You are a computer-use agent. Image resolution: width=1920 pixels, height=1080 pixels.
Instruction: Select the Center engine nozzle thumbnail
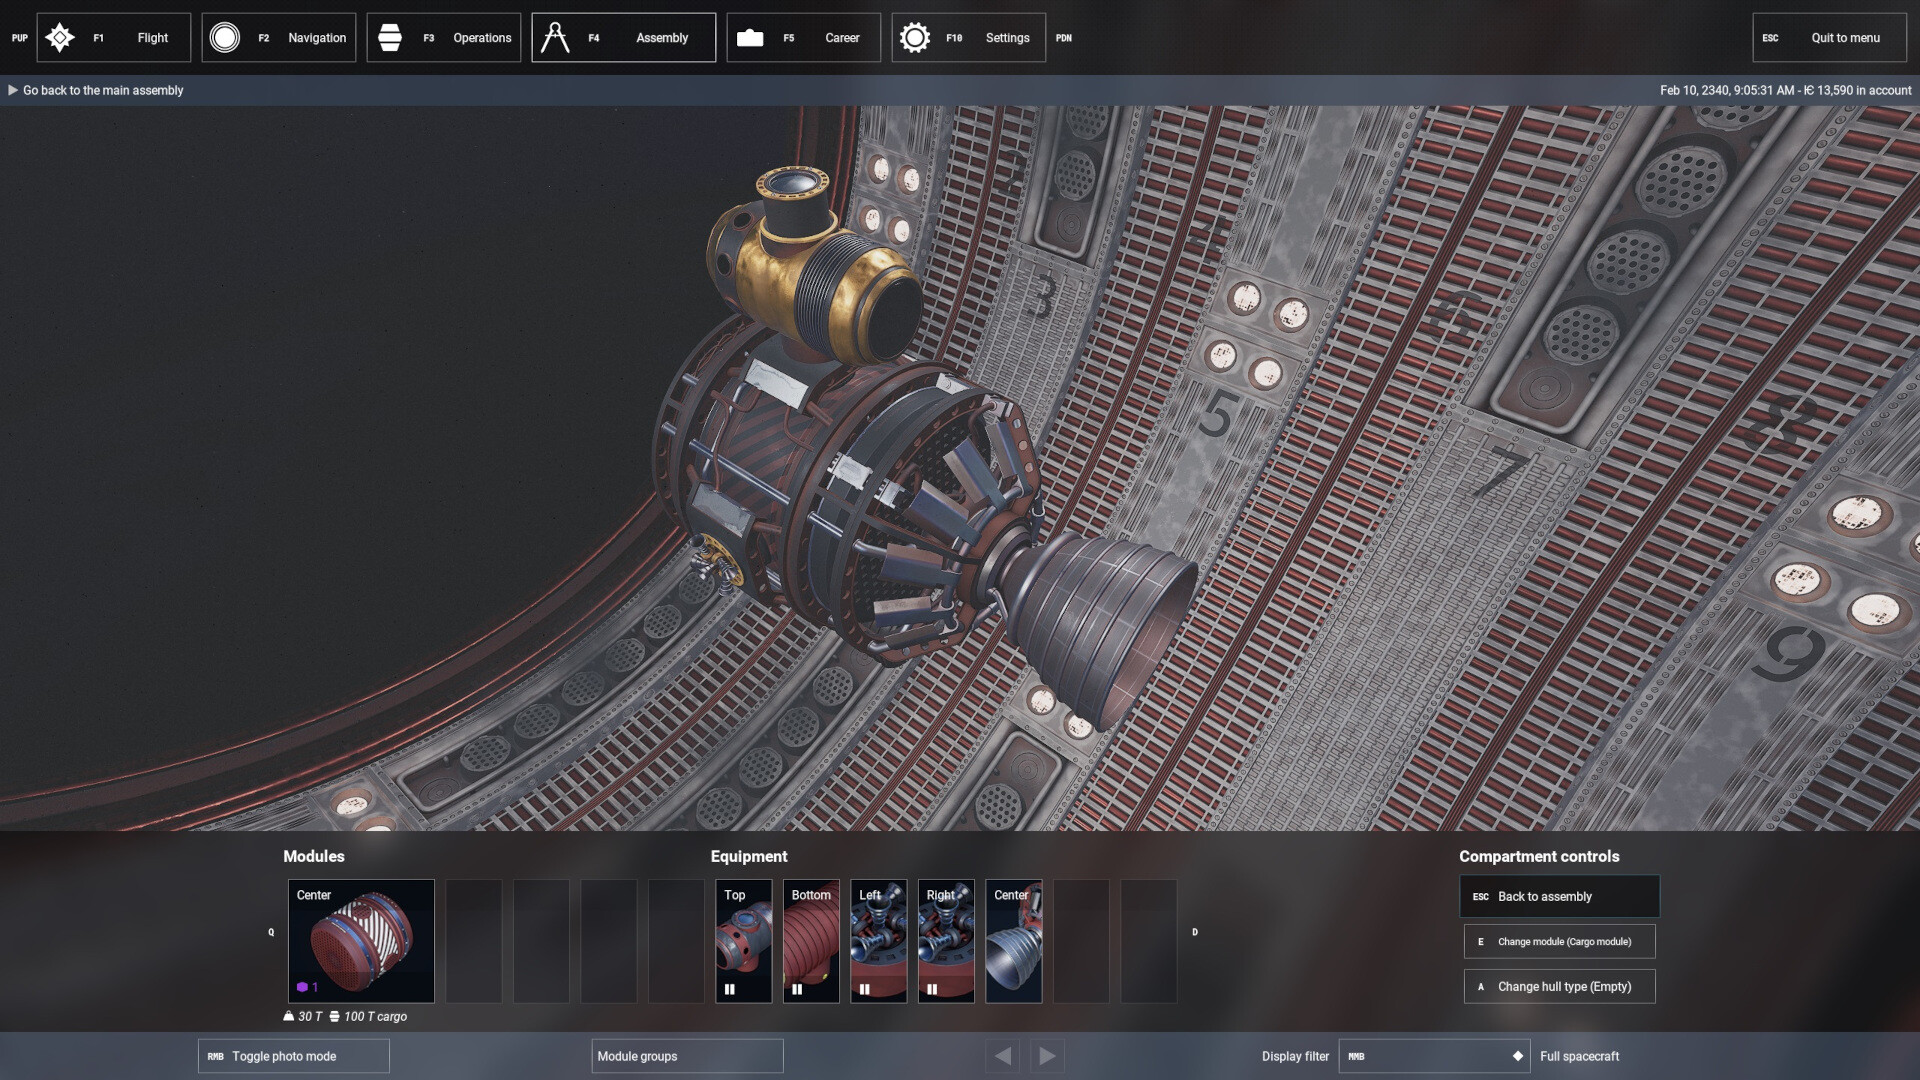tap(1013, 941)
